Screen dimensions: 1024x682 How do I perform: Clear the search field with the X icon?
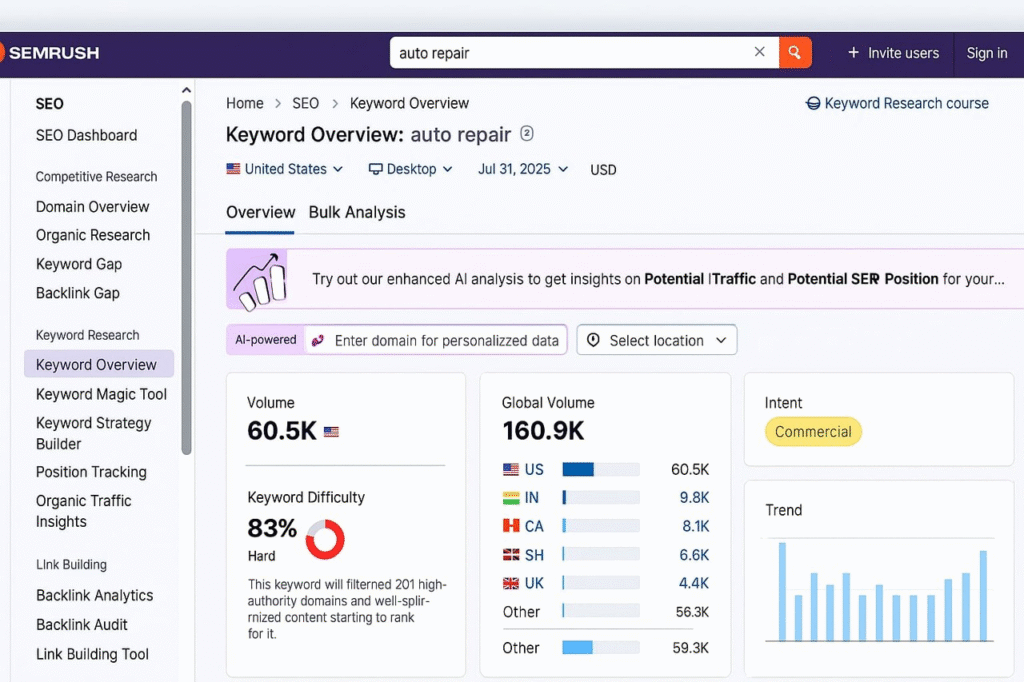pyautogui.click(x=760, y=52)
